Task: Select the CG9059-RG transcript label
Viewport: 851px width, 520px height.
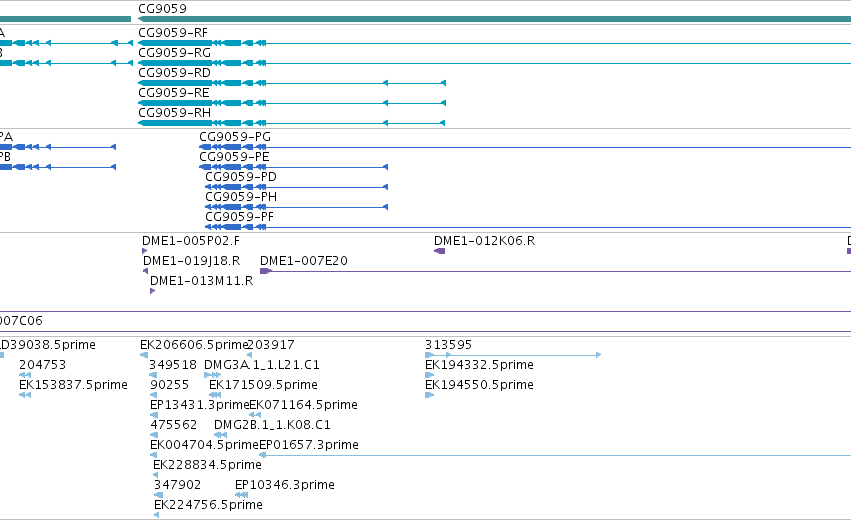Action: click(174, 53)
